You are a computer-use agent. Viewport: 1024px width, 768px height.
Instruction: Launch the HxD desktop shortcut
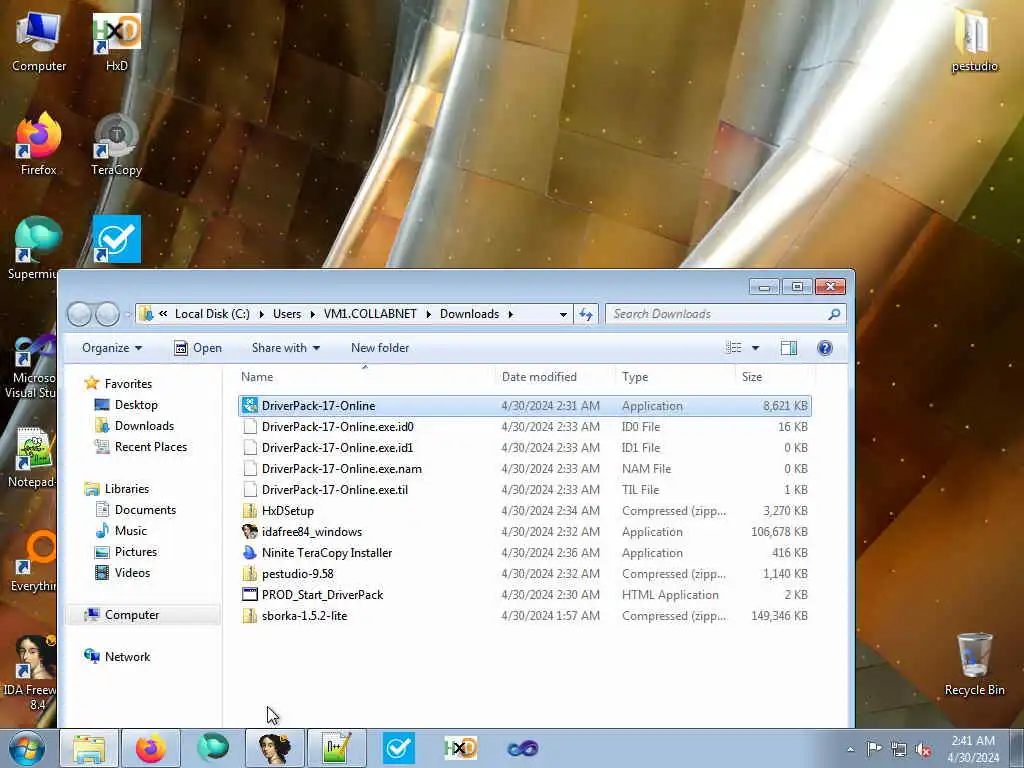(117, 42)
